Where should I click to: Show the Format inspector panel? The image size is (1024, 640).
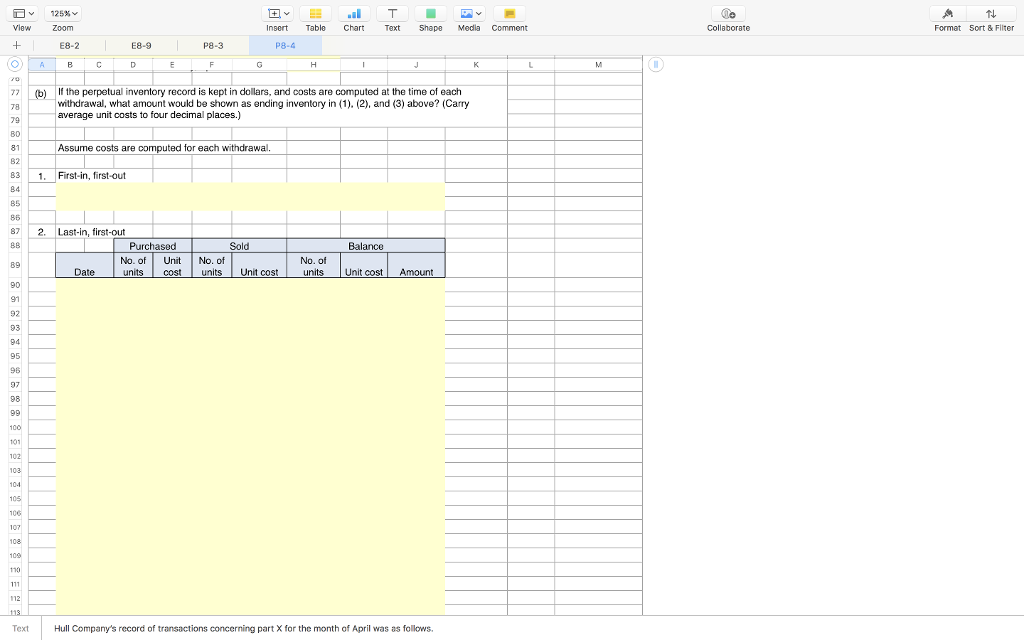[947, 15]
